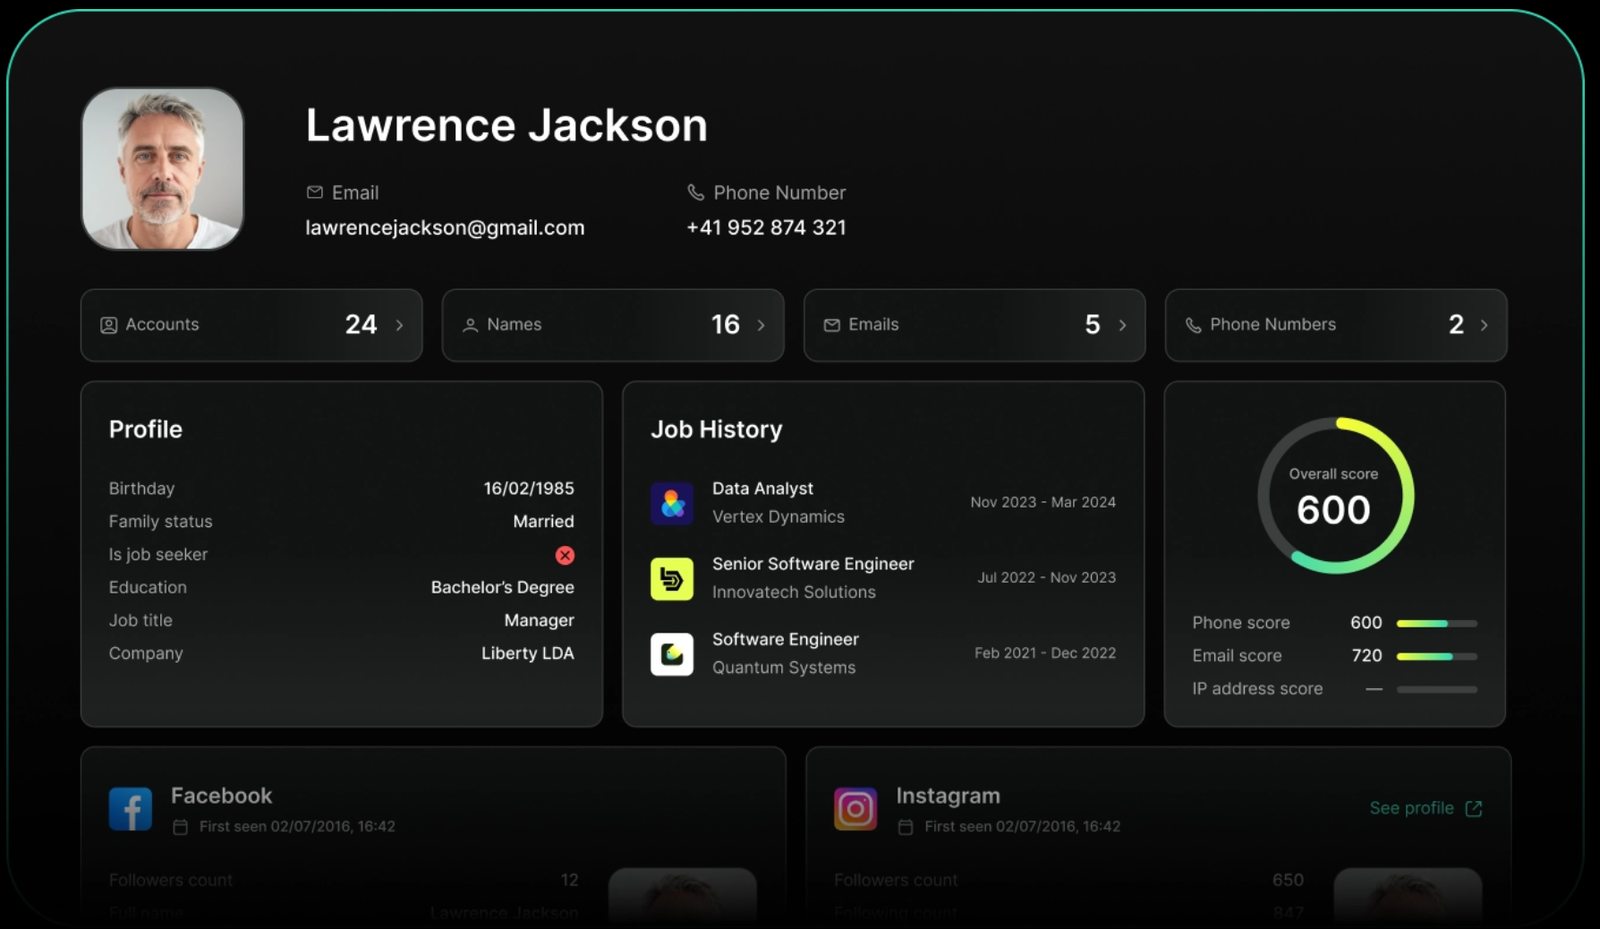Open the Accounts count card
The height and width of the screenshot is (929, 1600).
250,325
